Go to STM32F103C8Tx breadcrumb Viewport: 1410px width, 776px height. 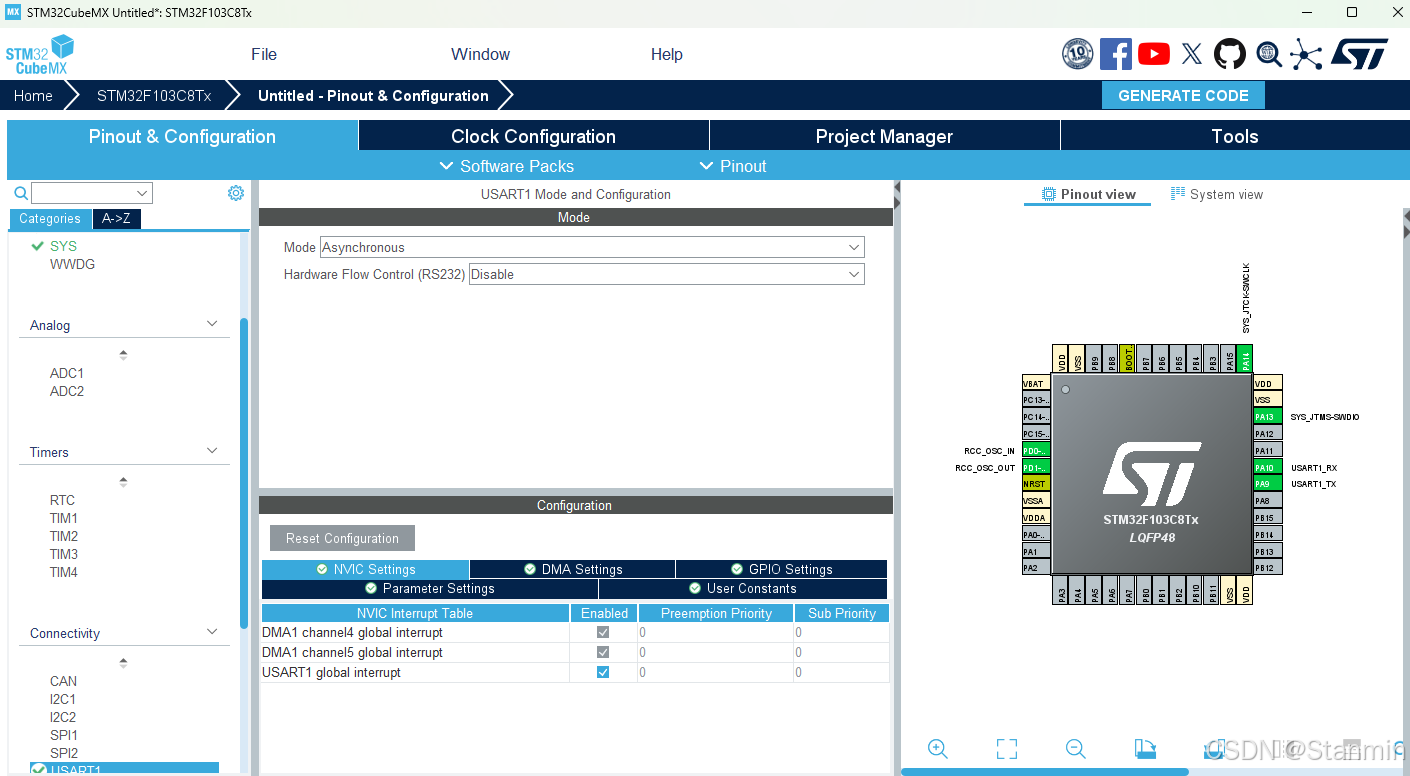[154, 95]
